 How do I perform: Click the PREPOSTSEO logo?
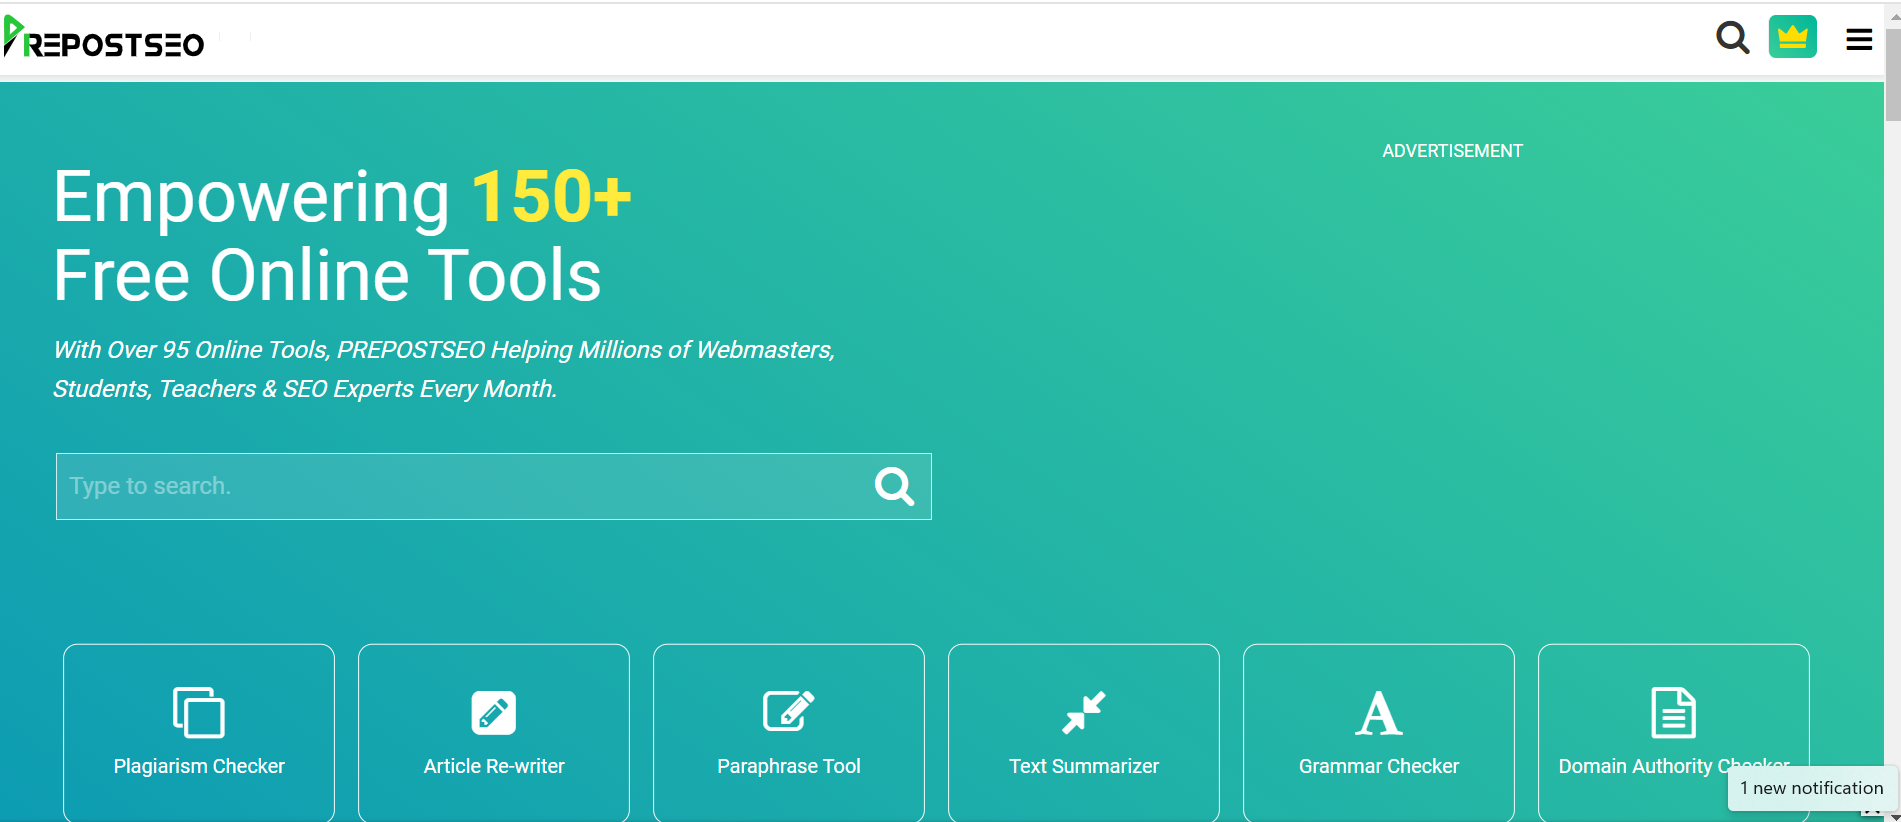point(104,37)
